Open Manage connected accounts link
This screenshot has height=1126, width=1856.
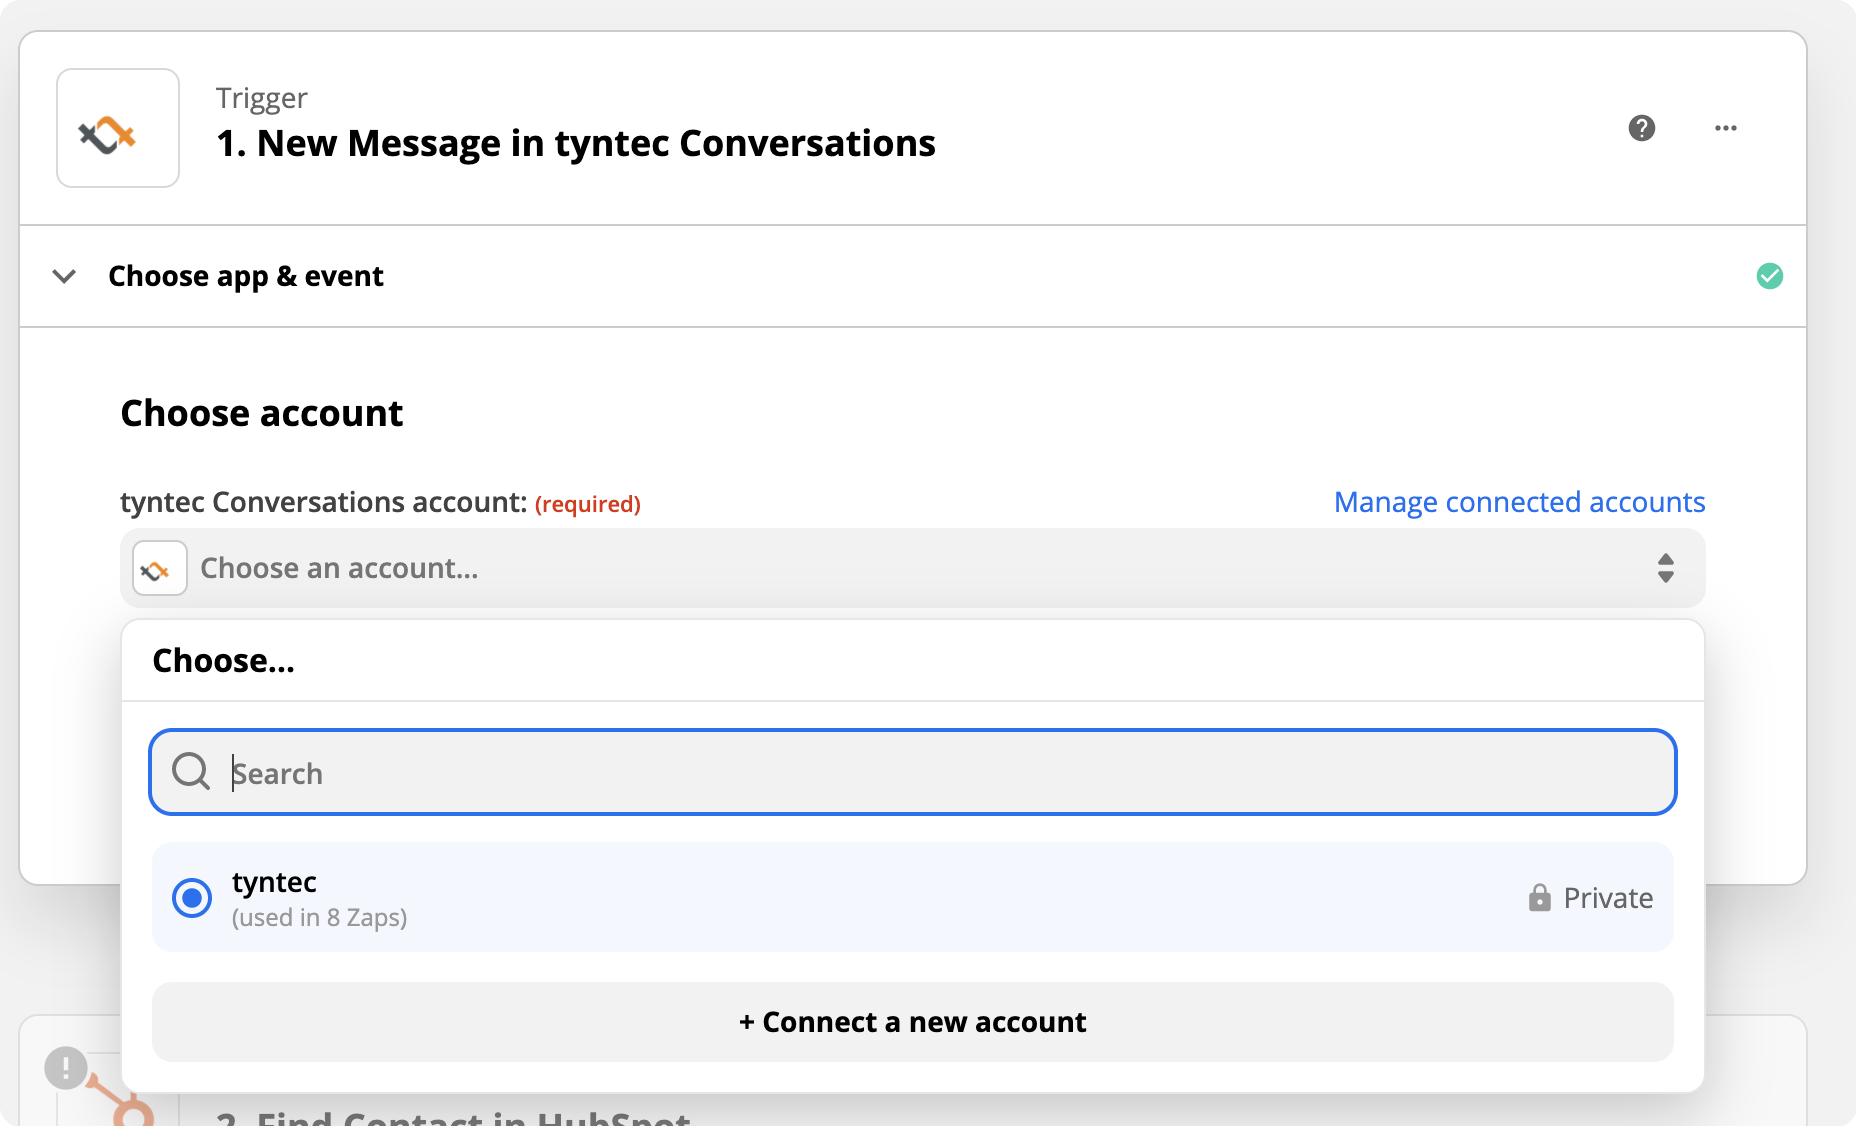(x=1519, y=502)
